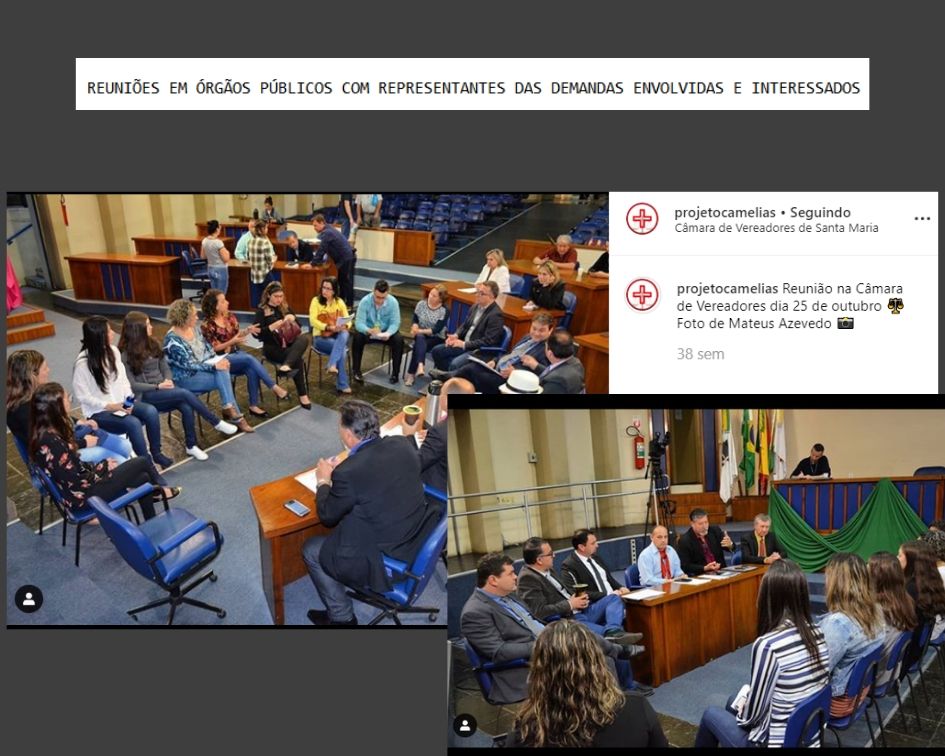
Task: Click the tagged-people icon on the right photo
Action: pos(465,725)
